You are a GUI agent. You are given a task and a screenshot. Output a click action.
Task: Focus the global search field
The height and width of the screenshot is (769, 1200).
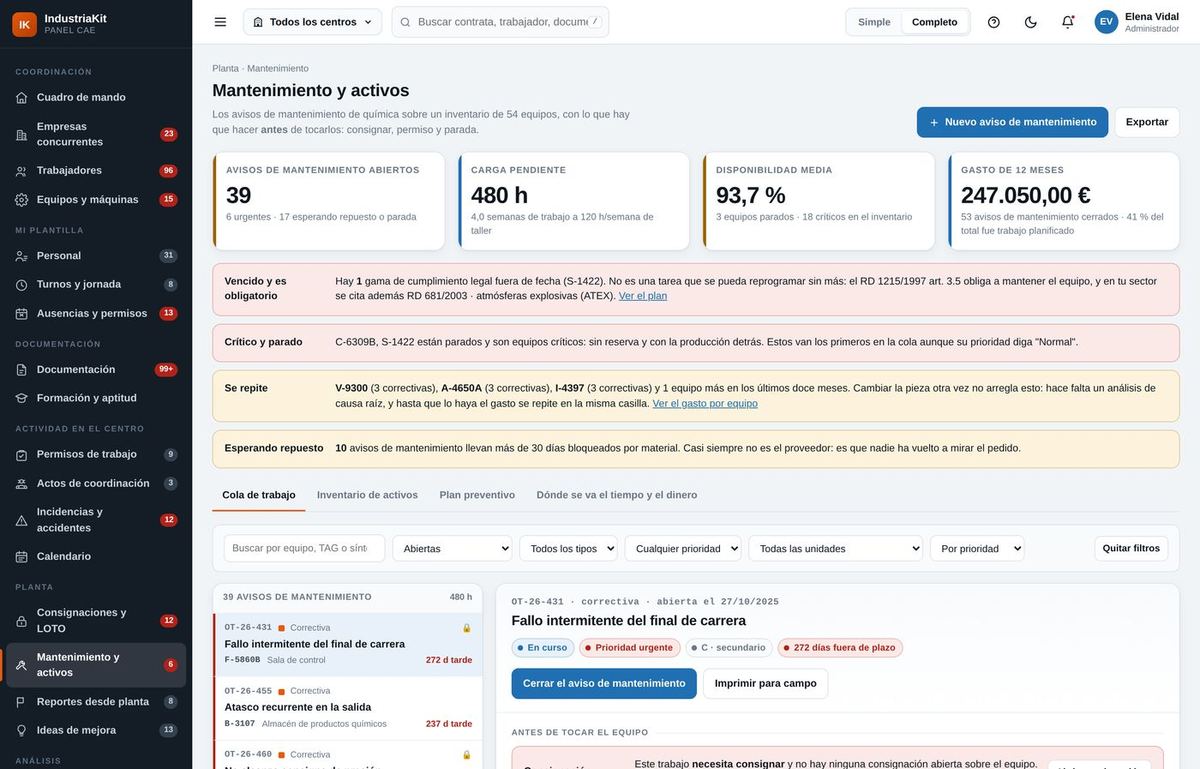tap(500, 22)
